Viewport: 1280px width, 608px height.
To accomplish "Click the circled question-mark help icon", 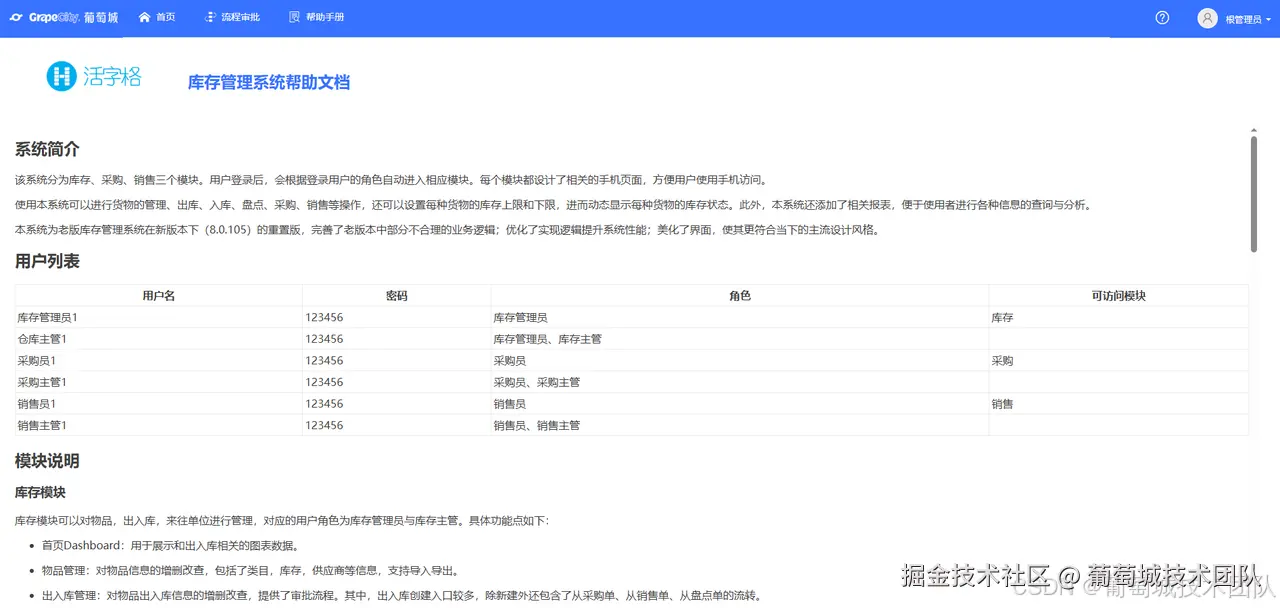I will tap(1161, 16).
